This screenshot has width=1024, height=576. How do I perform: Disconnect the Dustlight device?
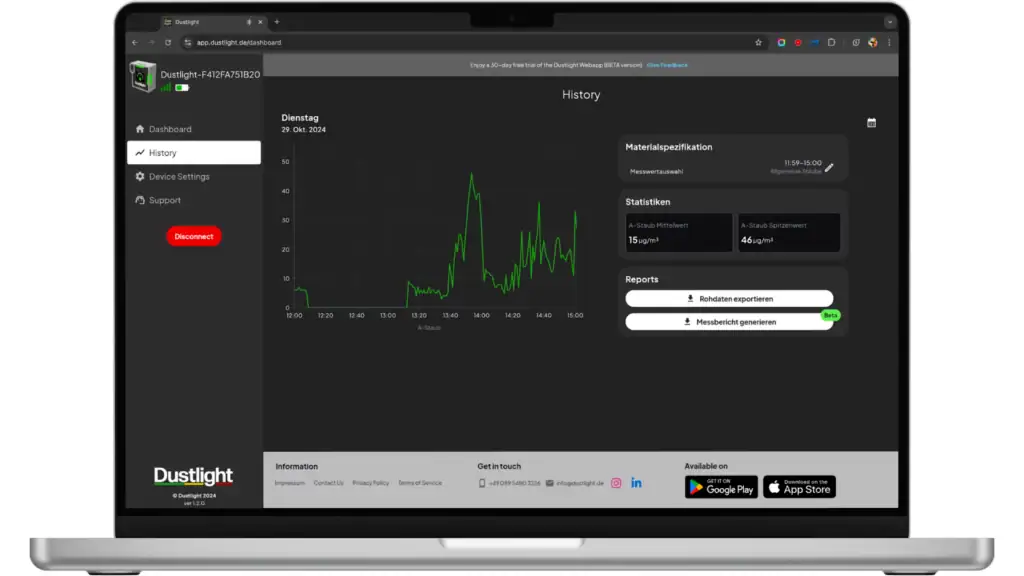(194, 236)
